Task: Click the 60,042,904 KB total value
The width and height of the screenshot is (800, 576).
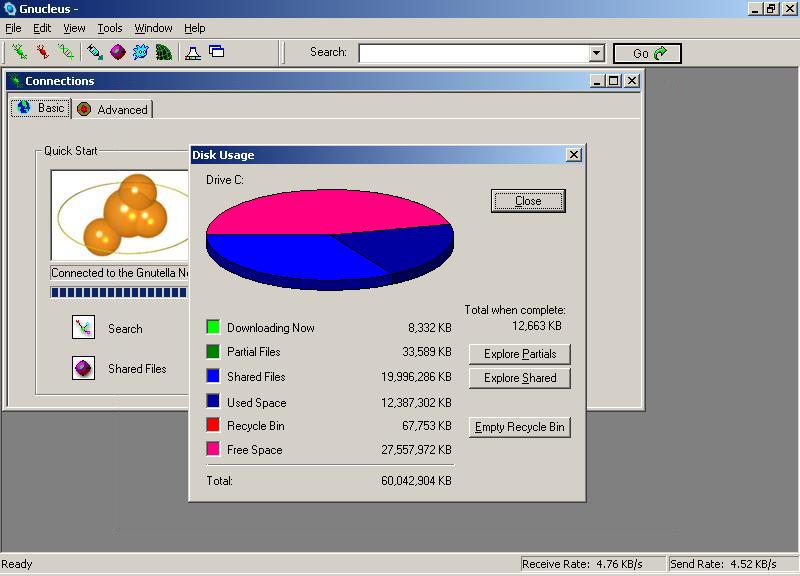Action: tap(416, 481)
